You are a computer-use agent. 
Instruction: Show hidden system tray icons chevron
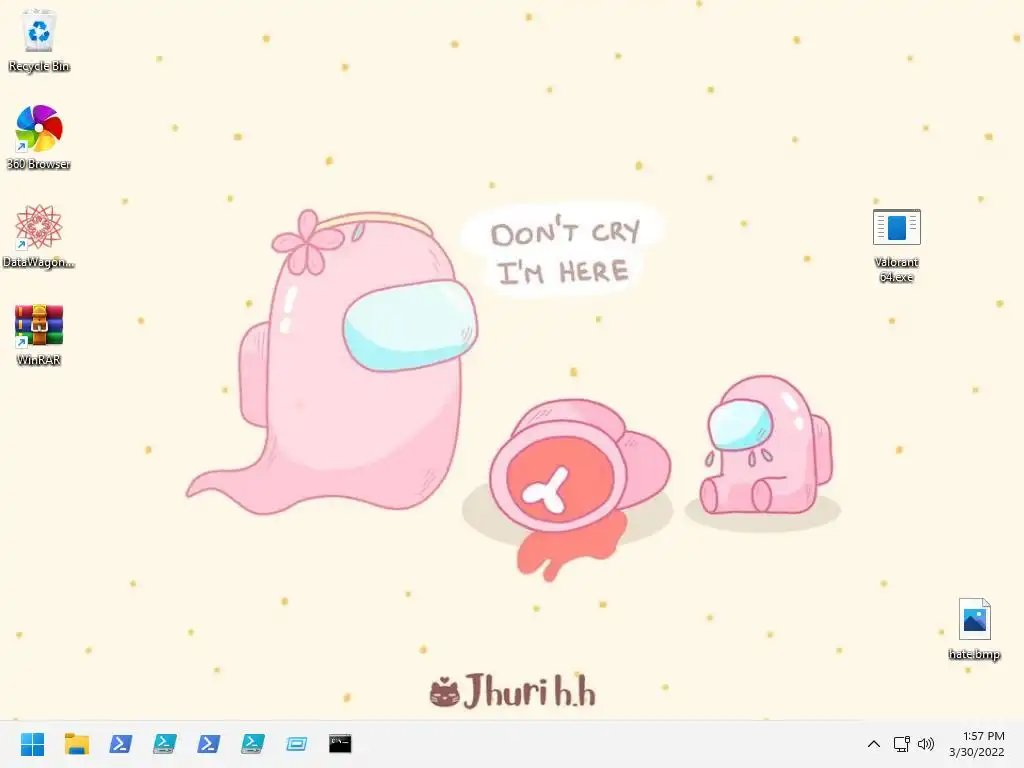pyautogui.click(x=873, y=744)
